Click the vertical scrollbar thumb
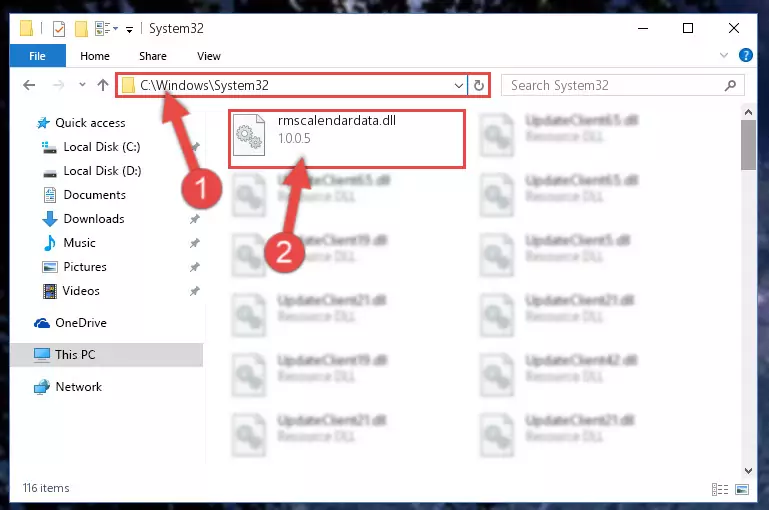 point(748,145)
